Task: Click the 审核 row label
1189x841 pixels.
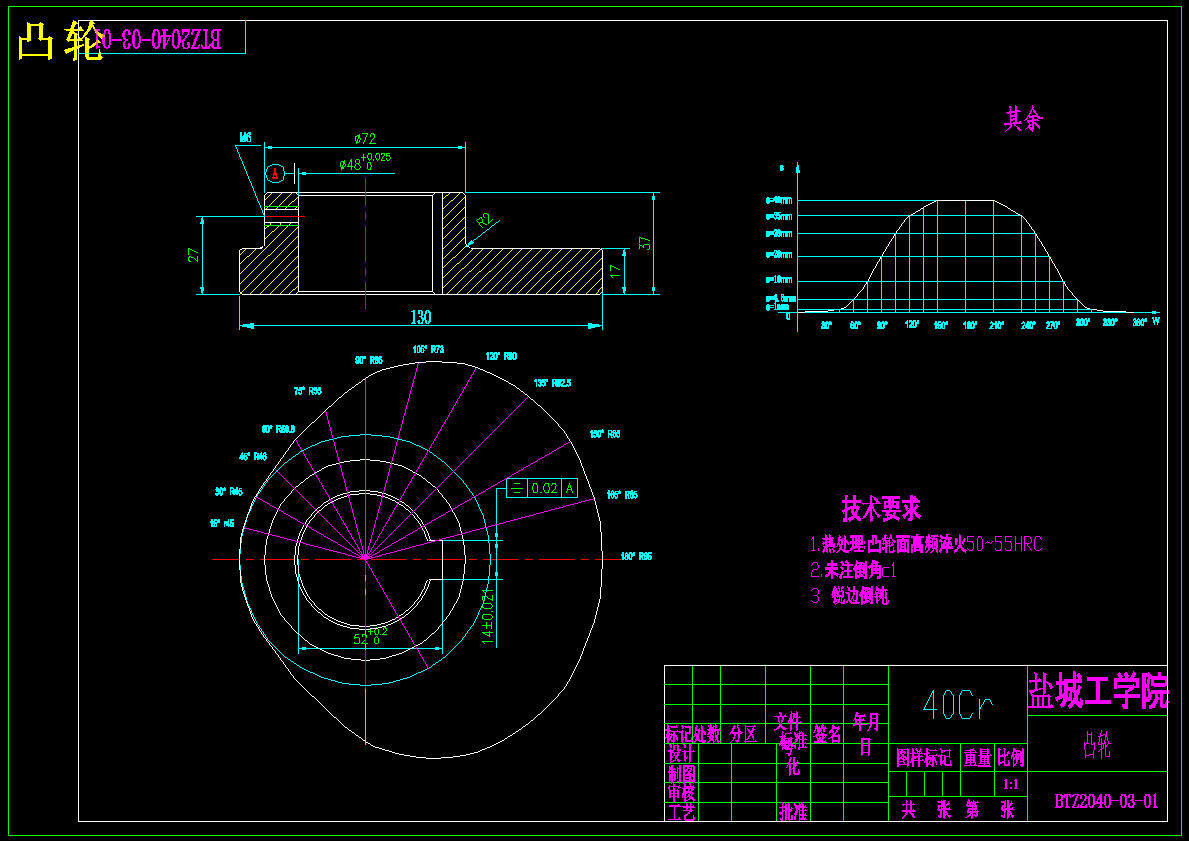Action: (x=682, y=792)
